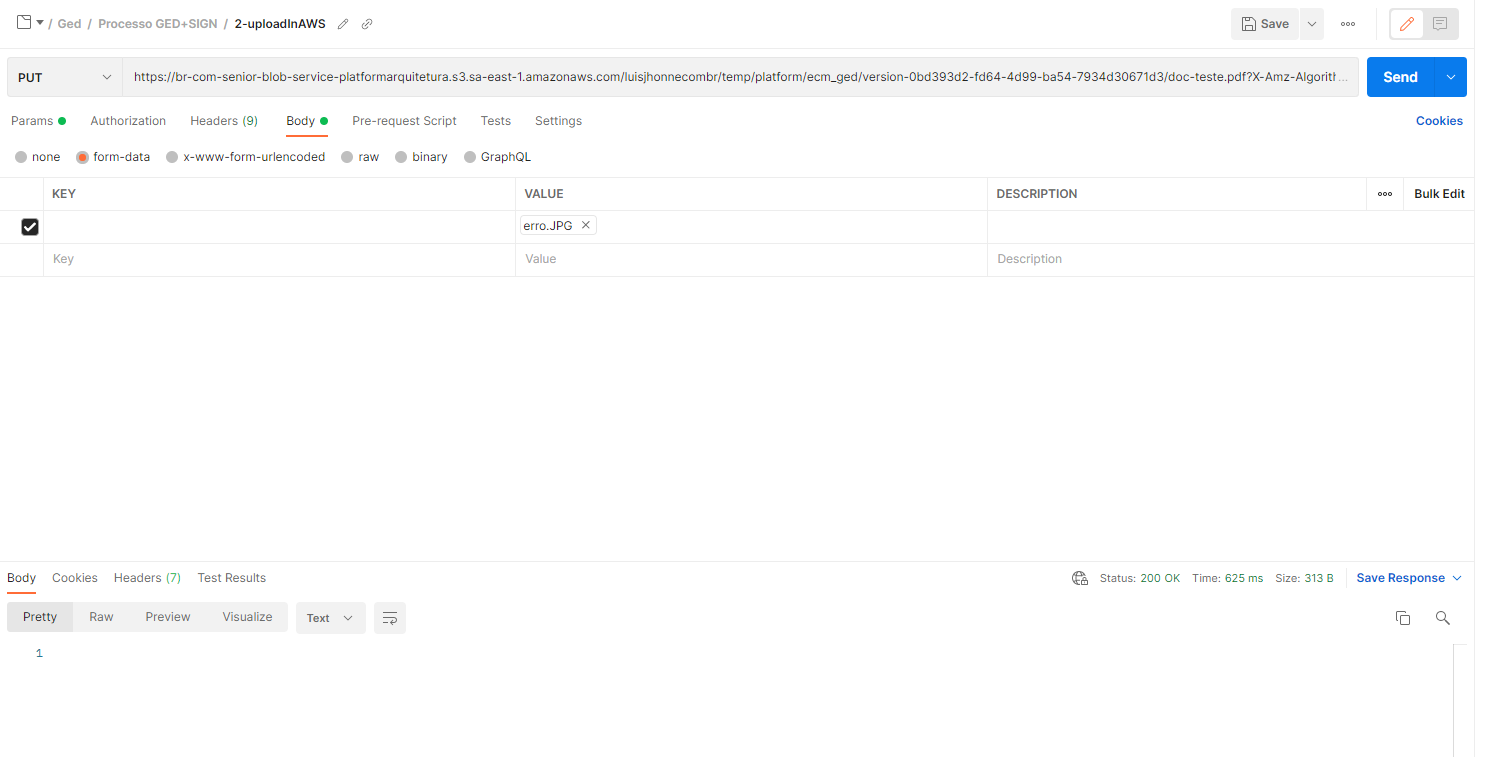Screen dimensions: 1485x757
Task: Copy the request link icon
Action: coord(367,24)
